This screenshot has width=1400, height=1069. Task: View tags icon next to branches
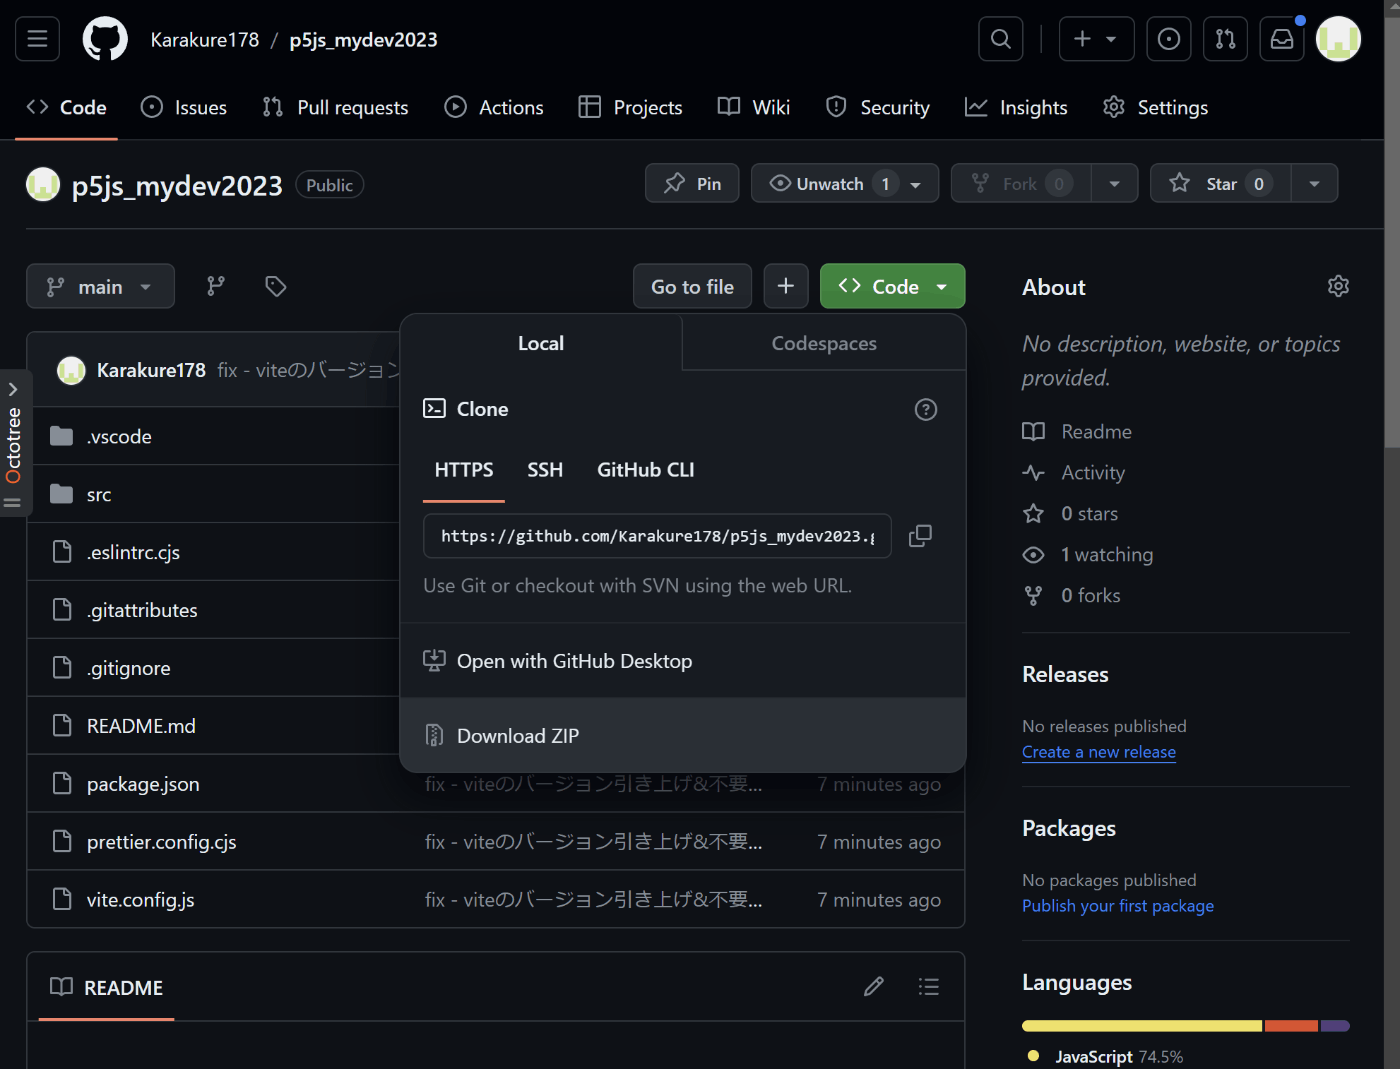tap(276, 287)
